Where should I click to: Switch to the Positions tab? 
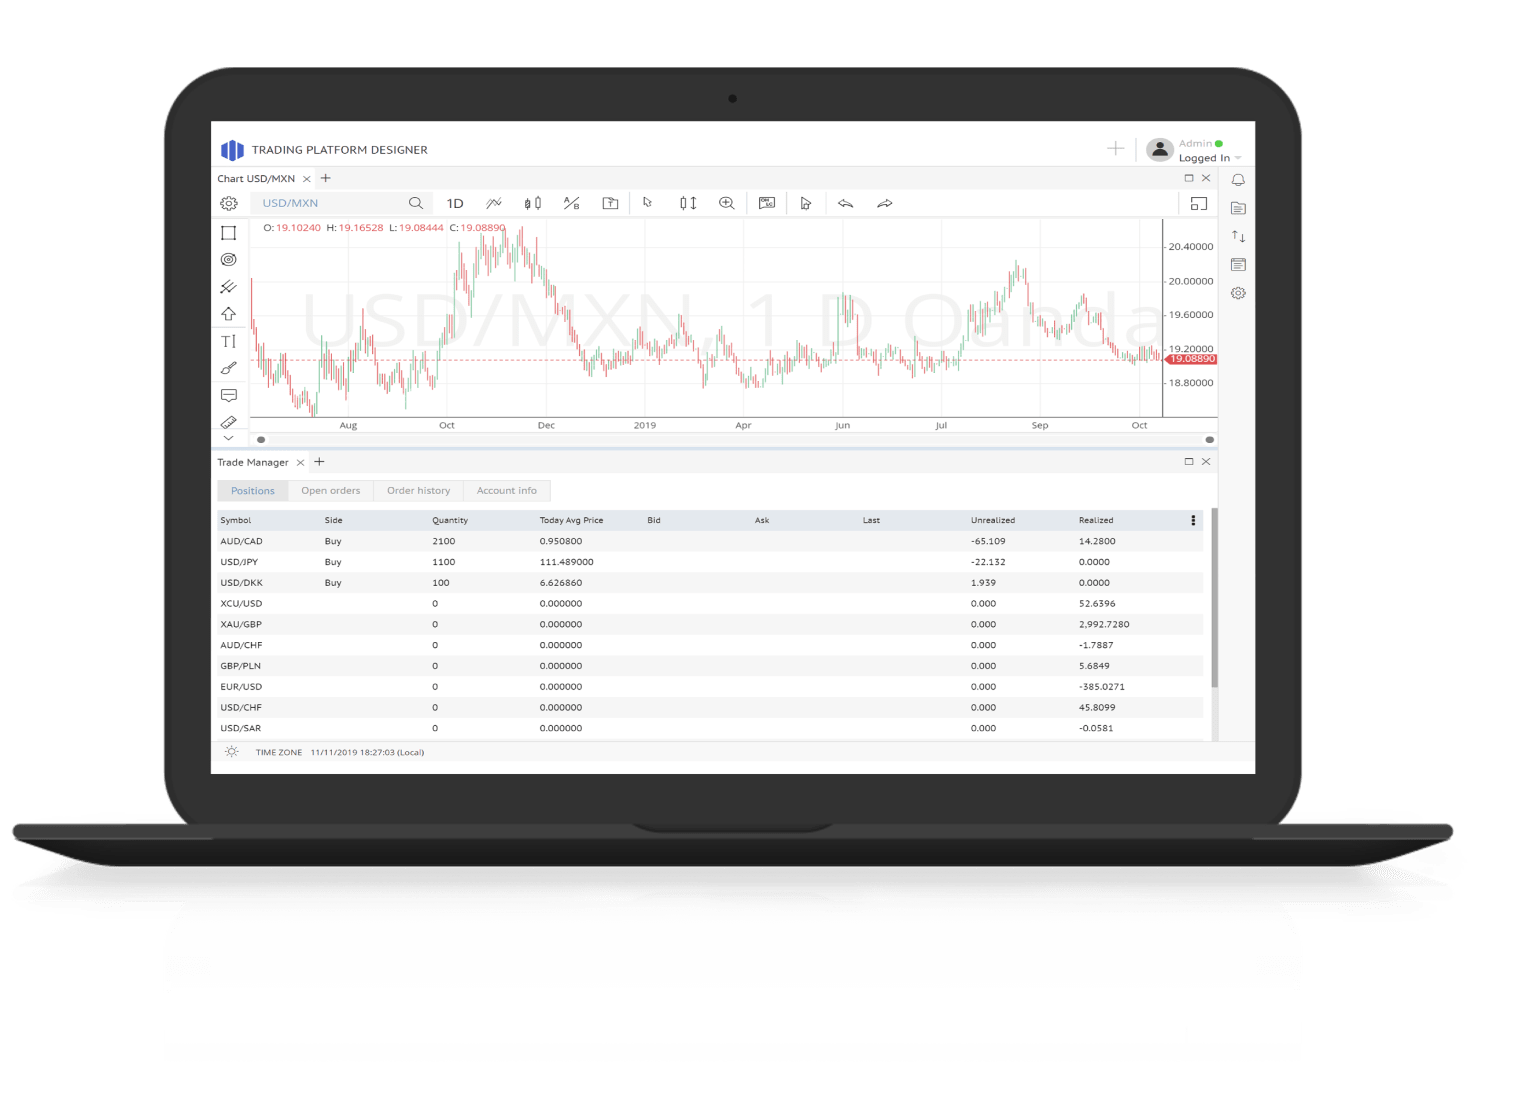pyautogui.click(x=253, y=491)
